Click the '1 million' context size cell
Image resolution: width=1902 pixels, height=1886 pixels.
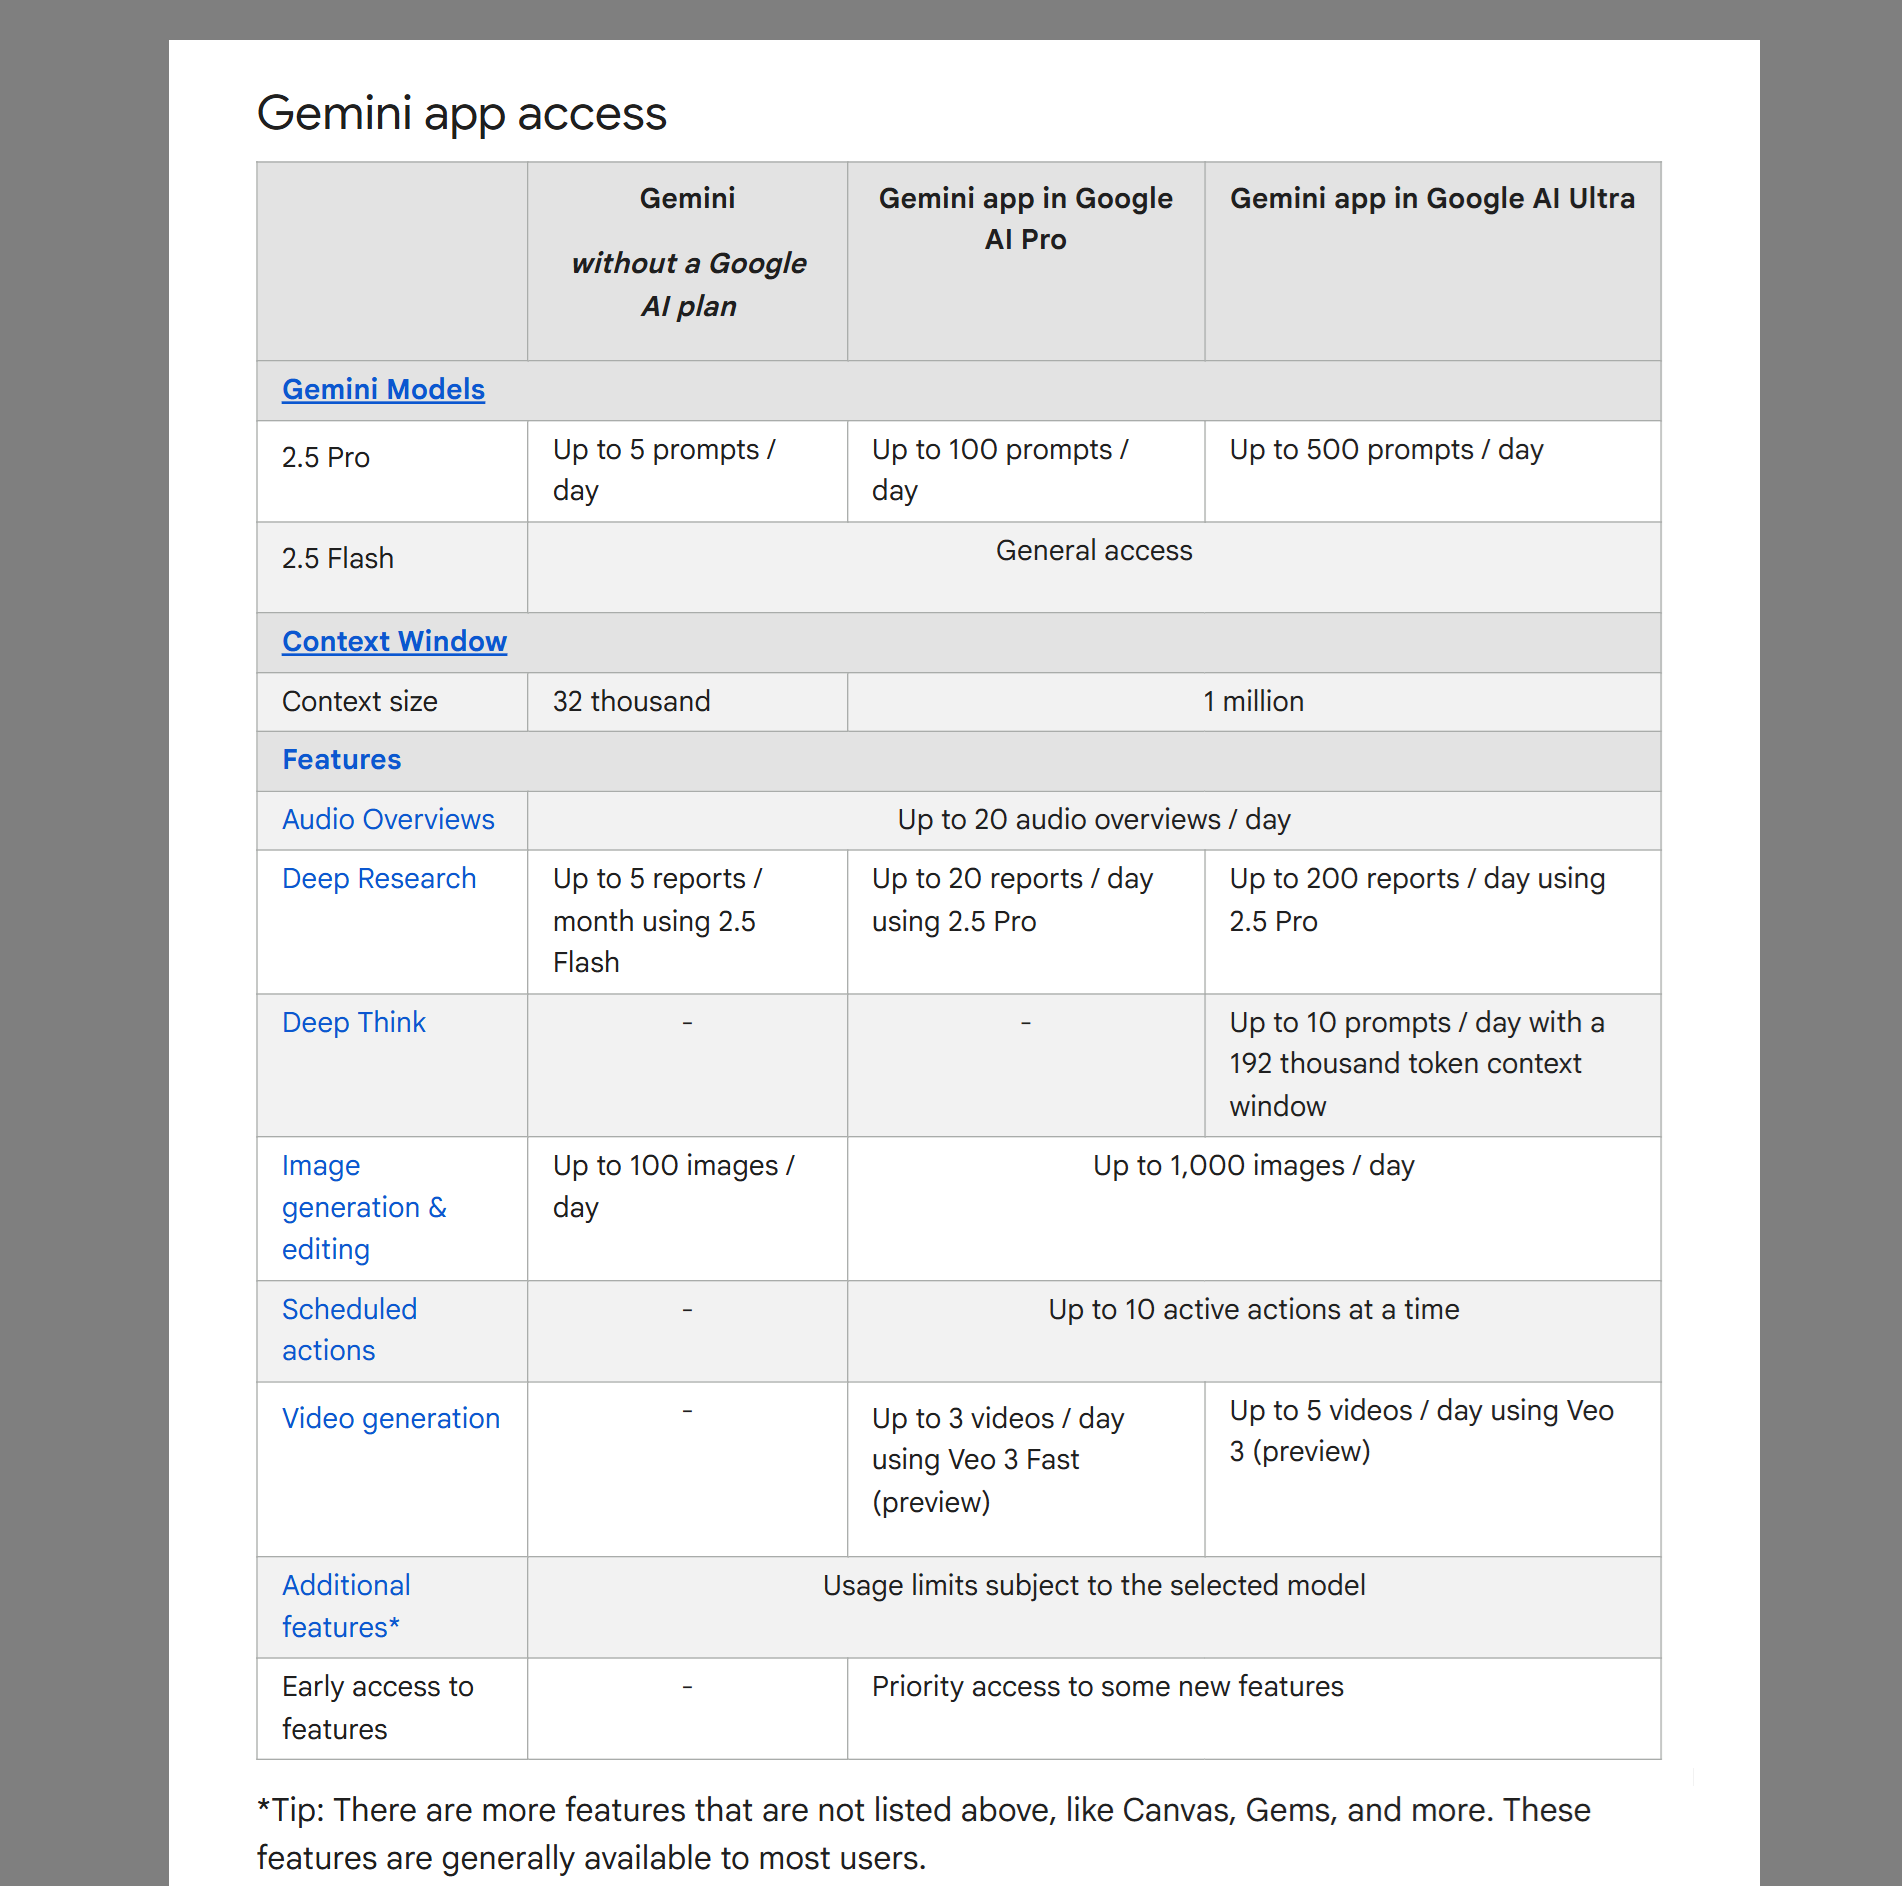coord(1253,701)
